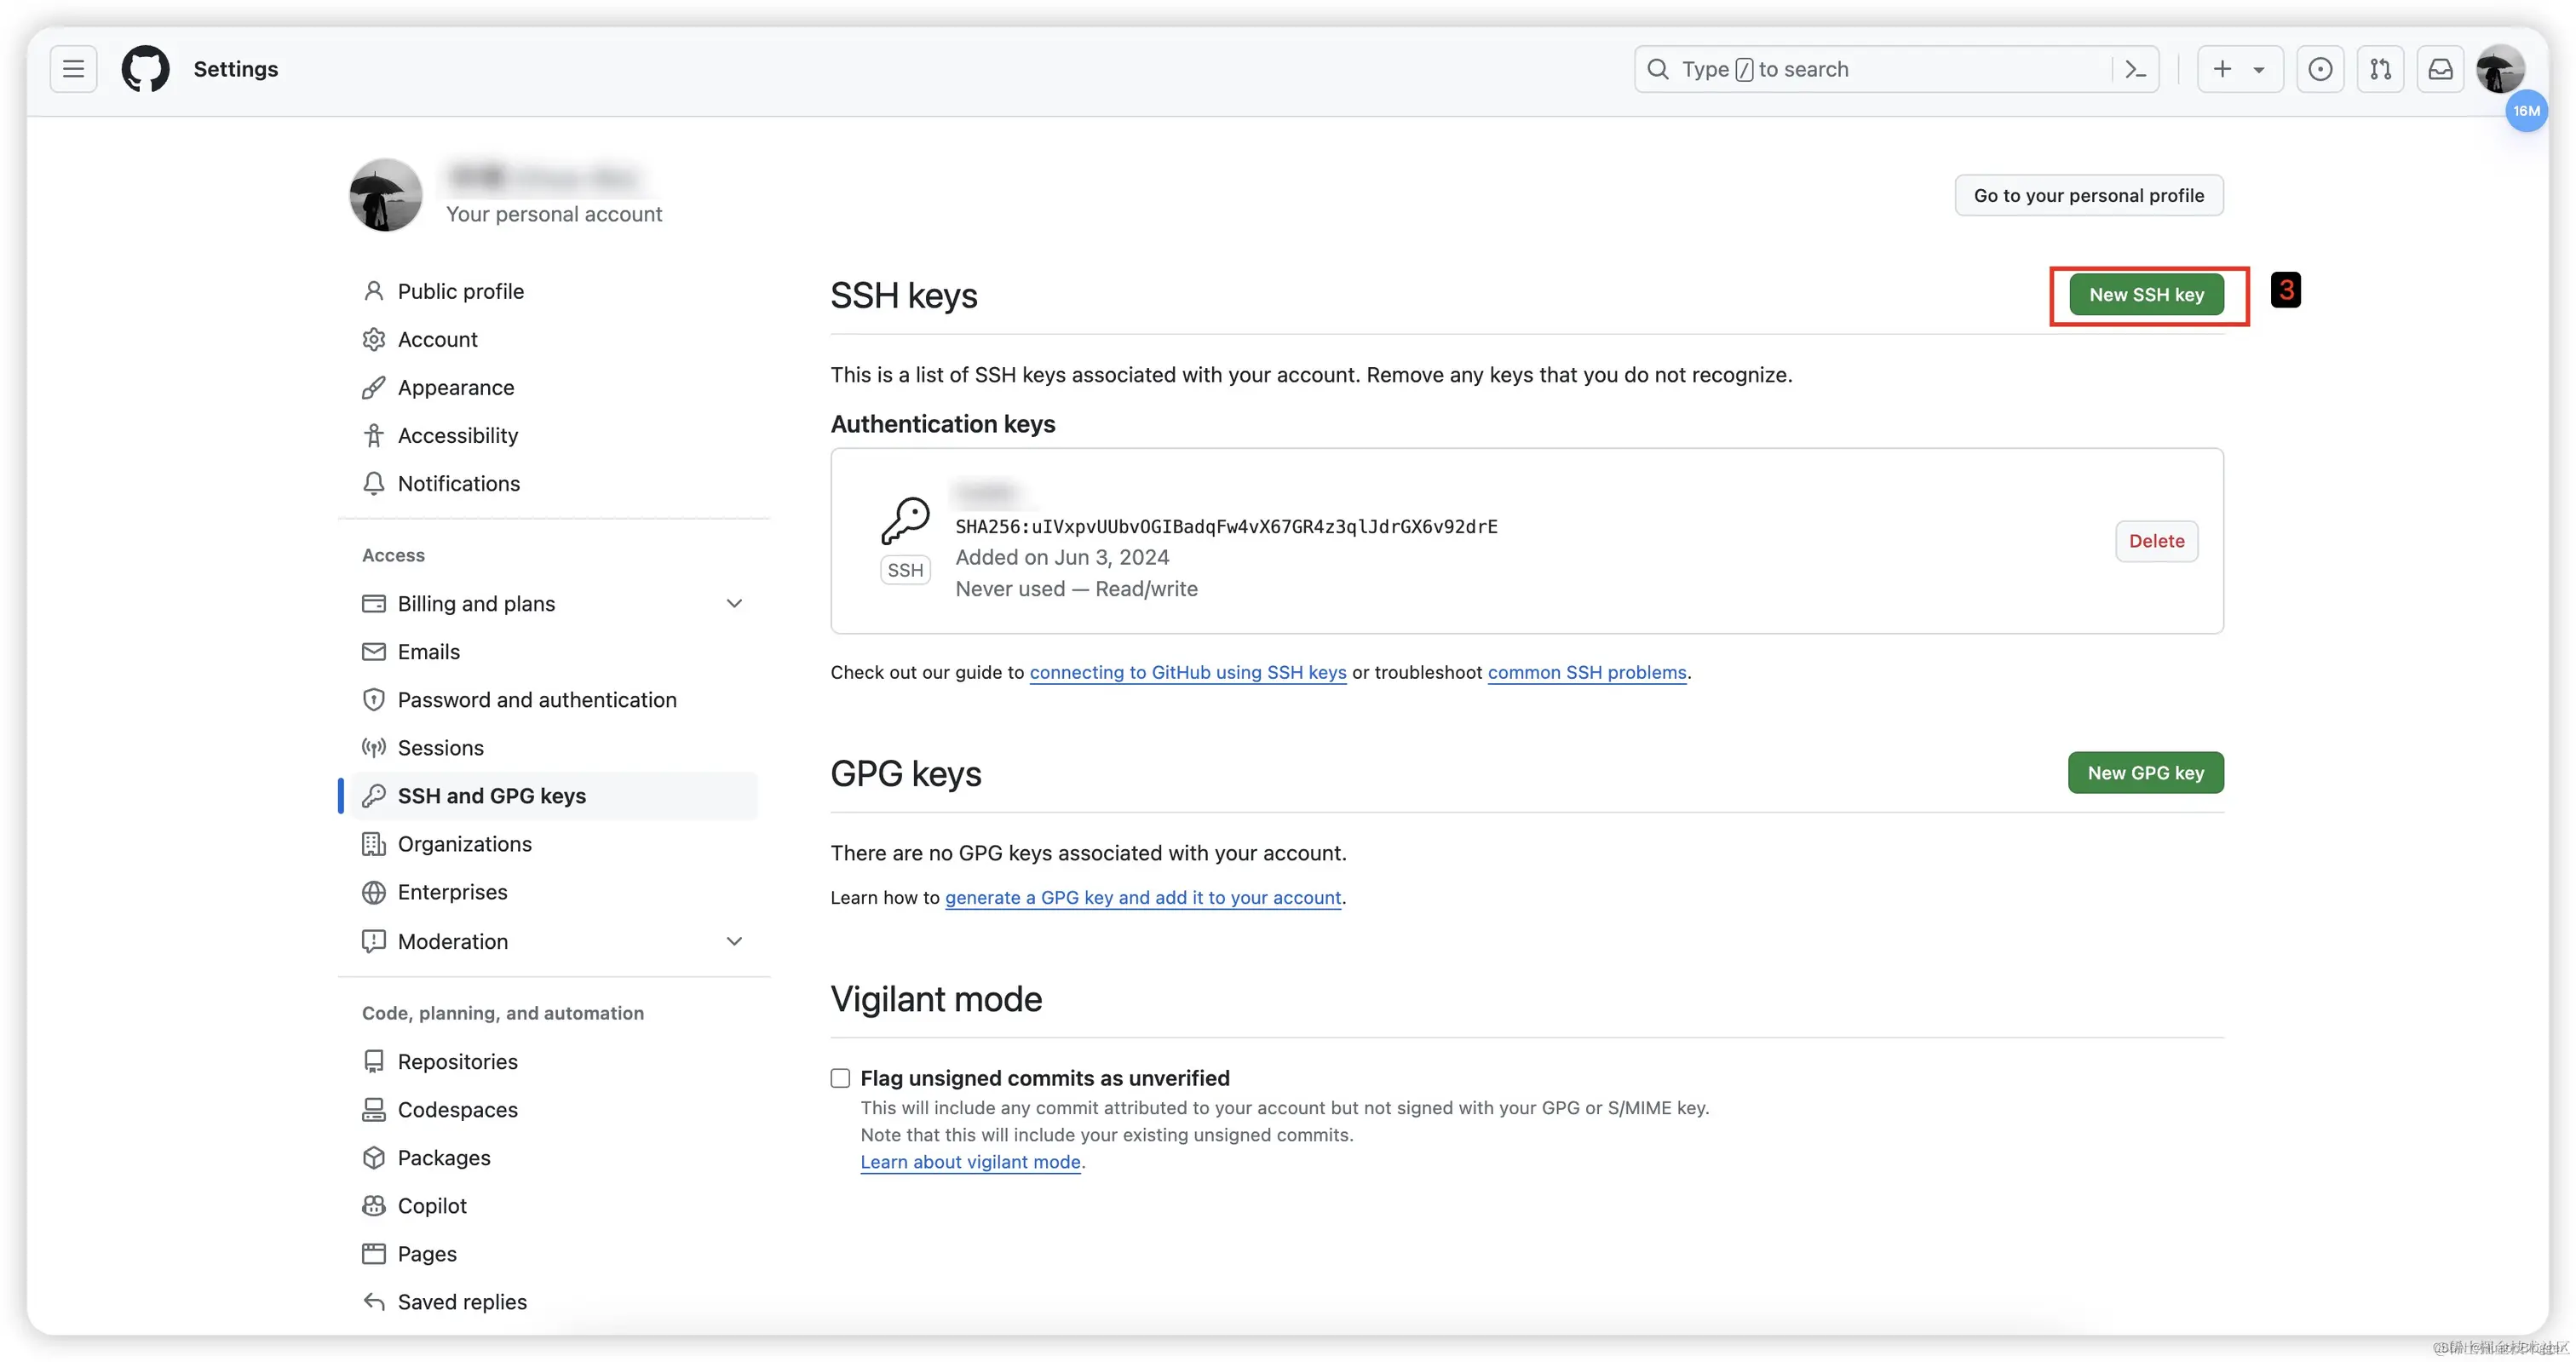Go to Password and authentication settings

(537, 700)
